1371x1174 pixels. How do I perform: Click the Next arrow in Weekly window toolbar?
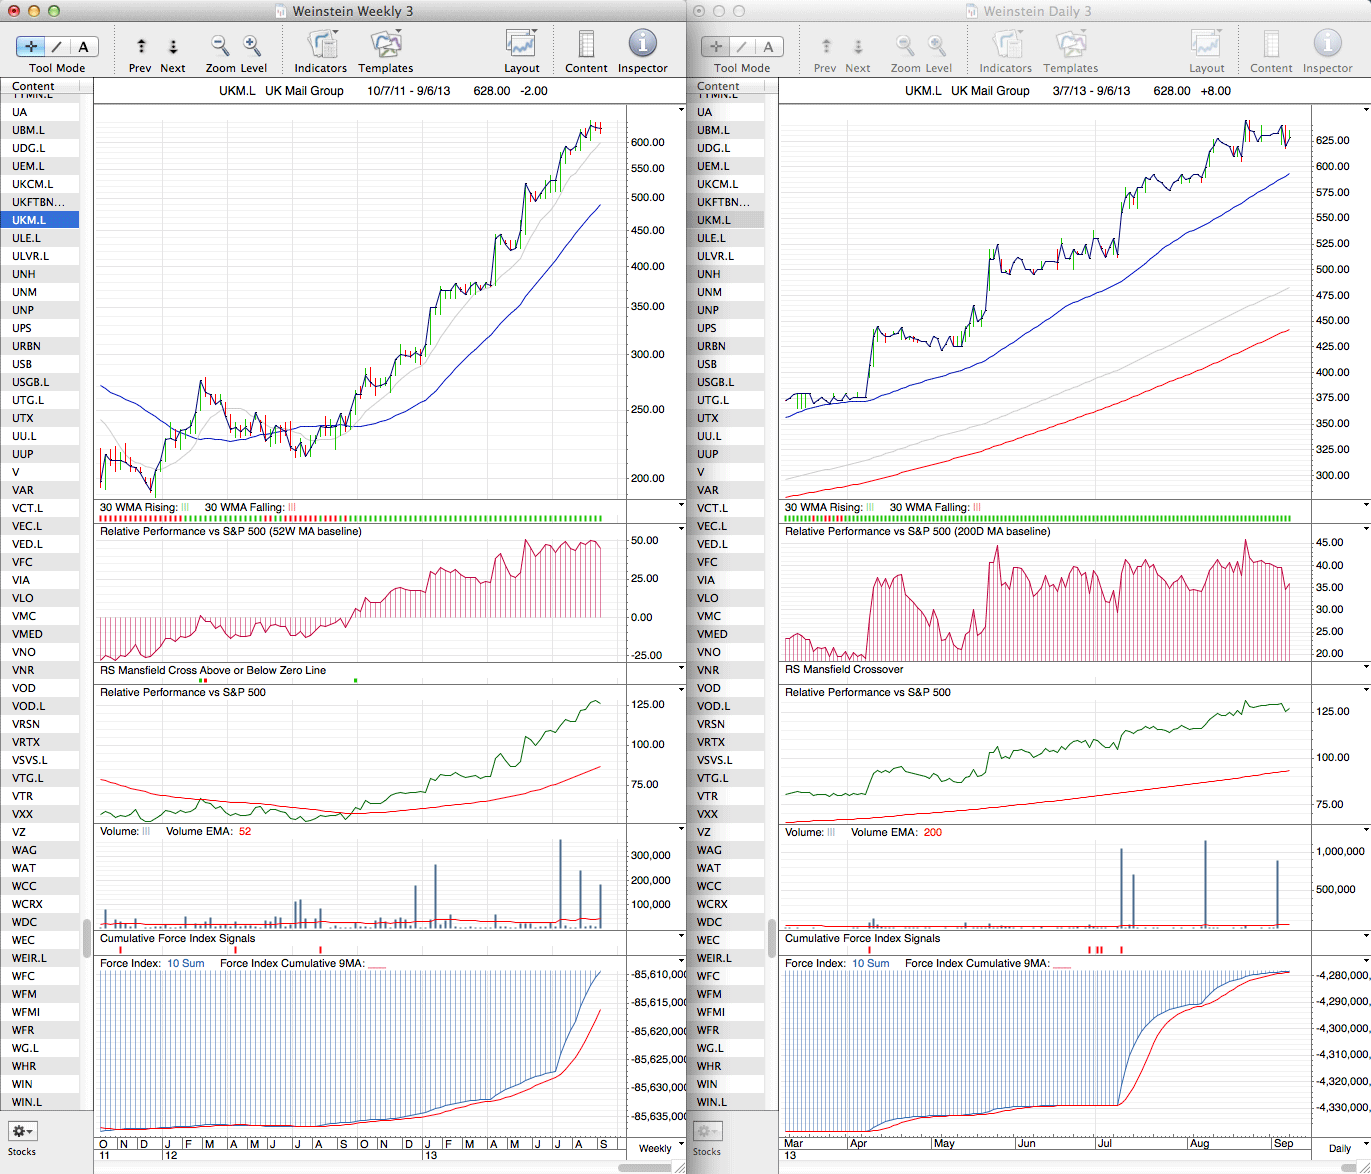coord(173,46)
